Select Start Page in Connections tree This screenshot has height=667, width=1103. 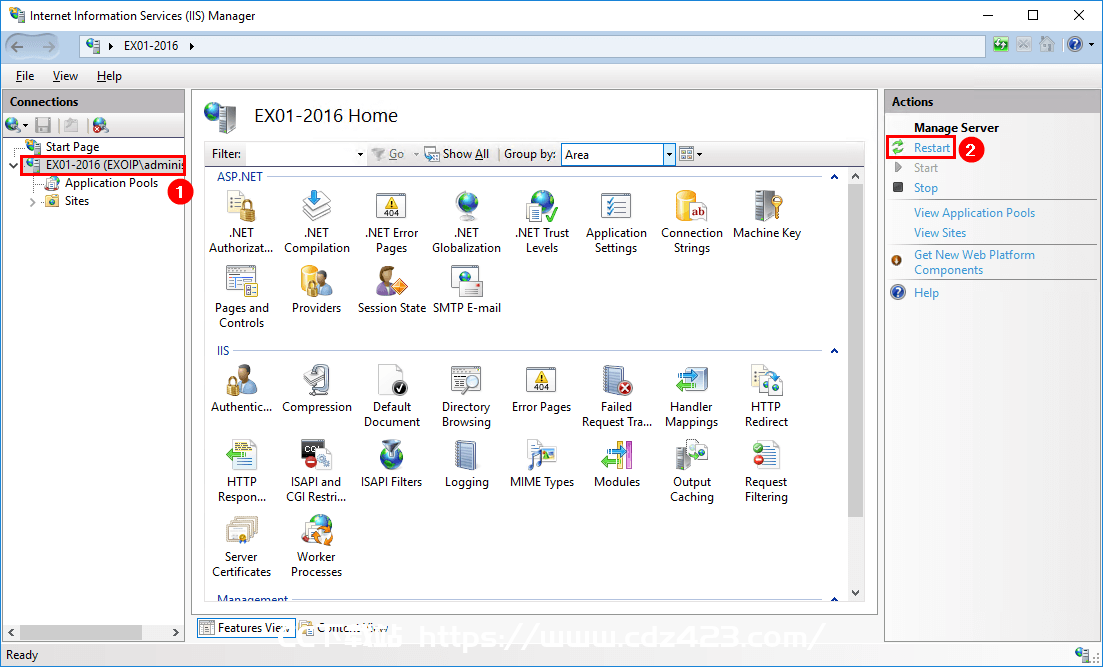coord(72,147)
